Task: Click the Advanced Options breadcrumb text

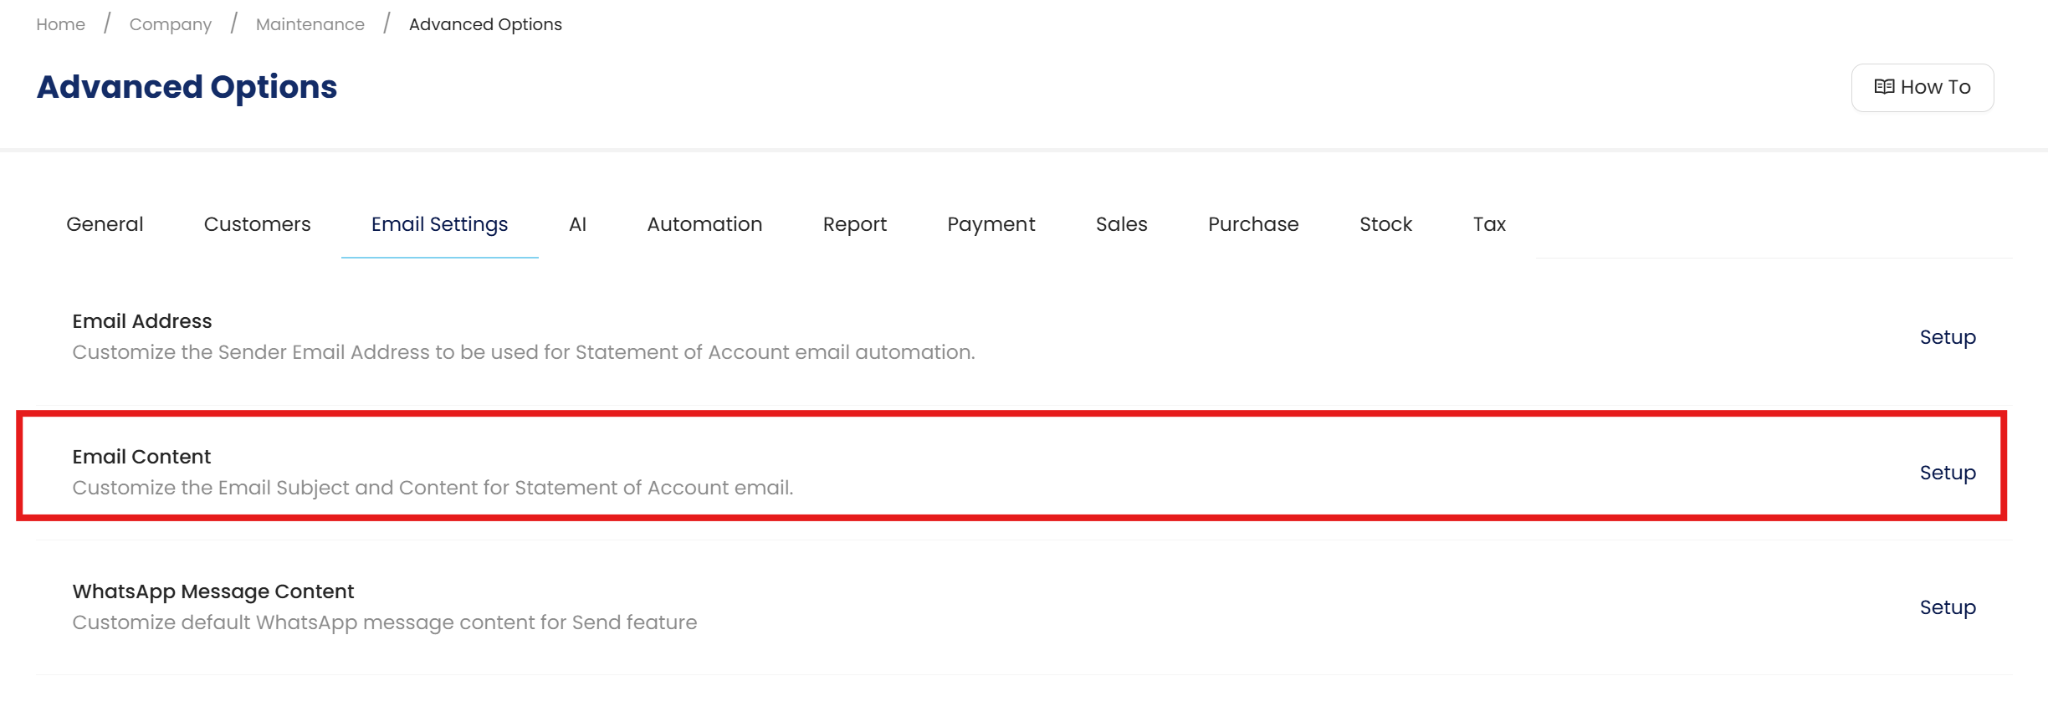Action: point(485,24)
